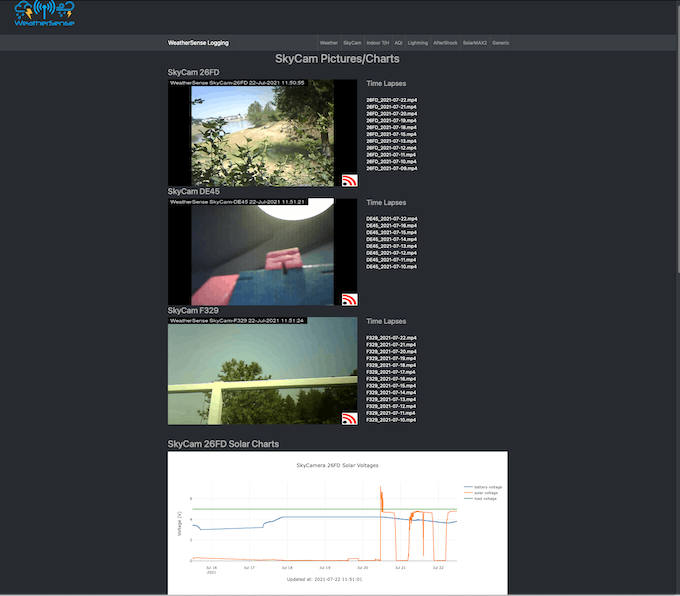Open F329_2021-07-11.mp4 link
Screen dimensions: 680x596
point(391,413)
